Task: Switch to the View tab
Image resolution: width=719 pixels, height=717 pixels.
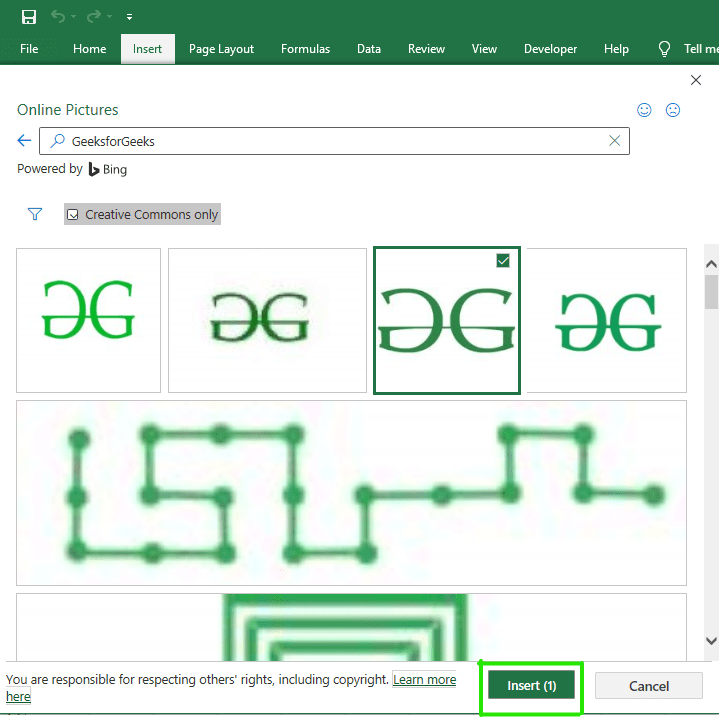Action: [484, 49]
